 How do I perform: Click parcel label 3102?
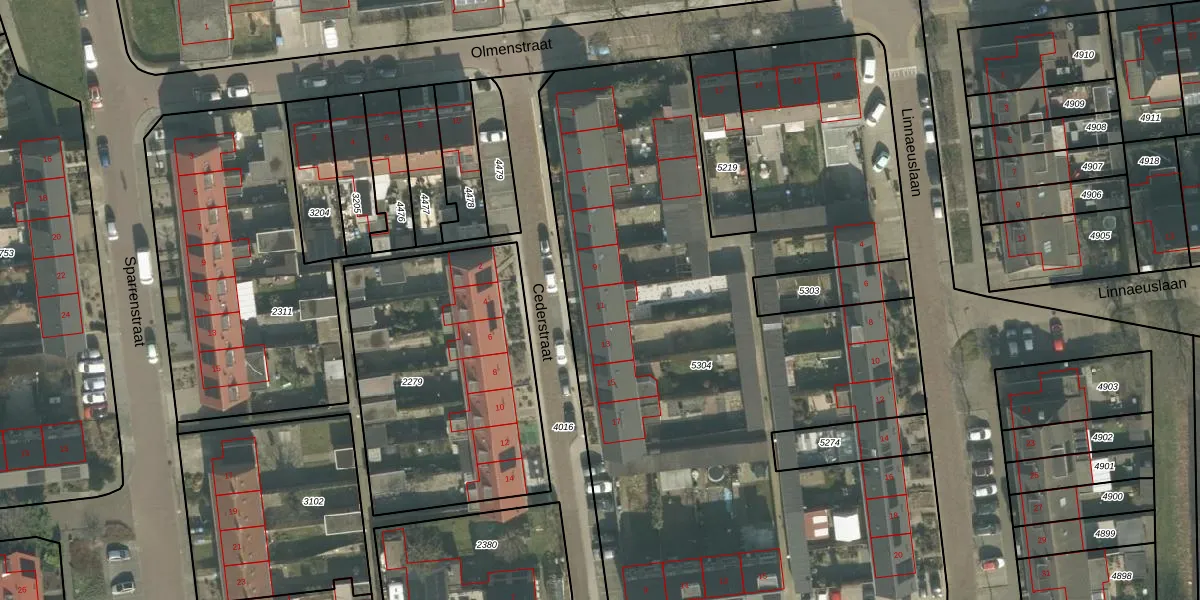click(x=313, y=501)
